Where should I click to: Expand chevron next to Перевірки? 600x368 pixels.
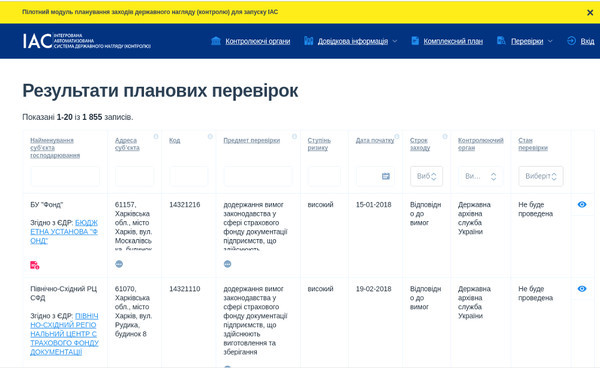point(550,41)
